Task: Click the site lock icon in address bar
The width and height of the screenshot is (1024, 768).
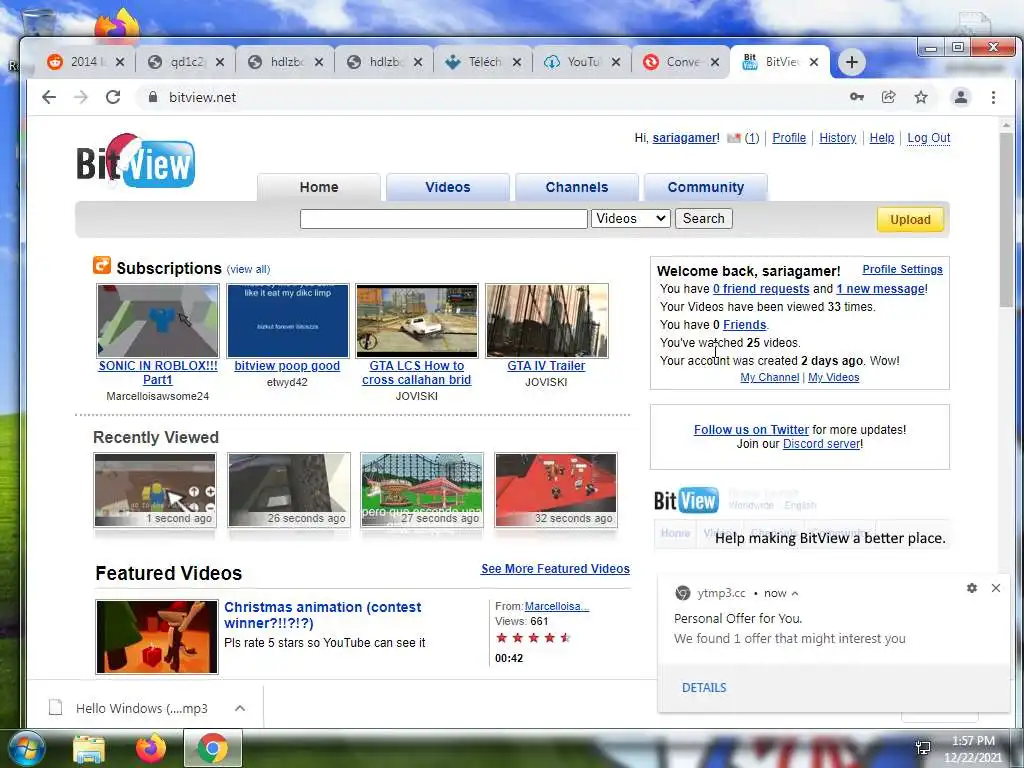Action: point(153,97)
